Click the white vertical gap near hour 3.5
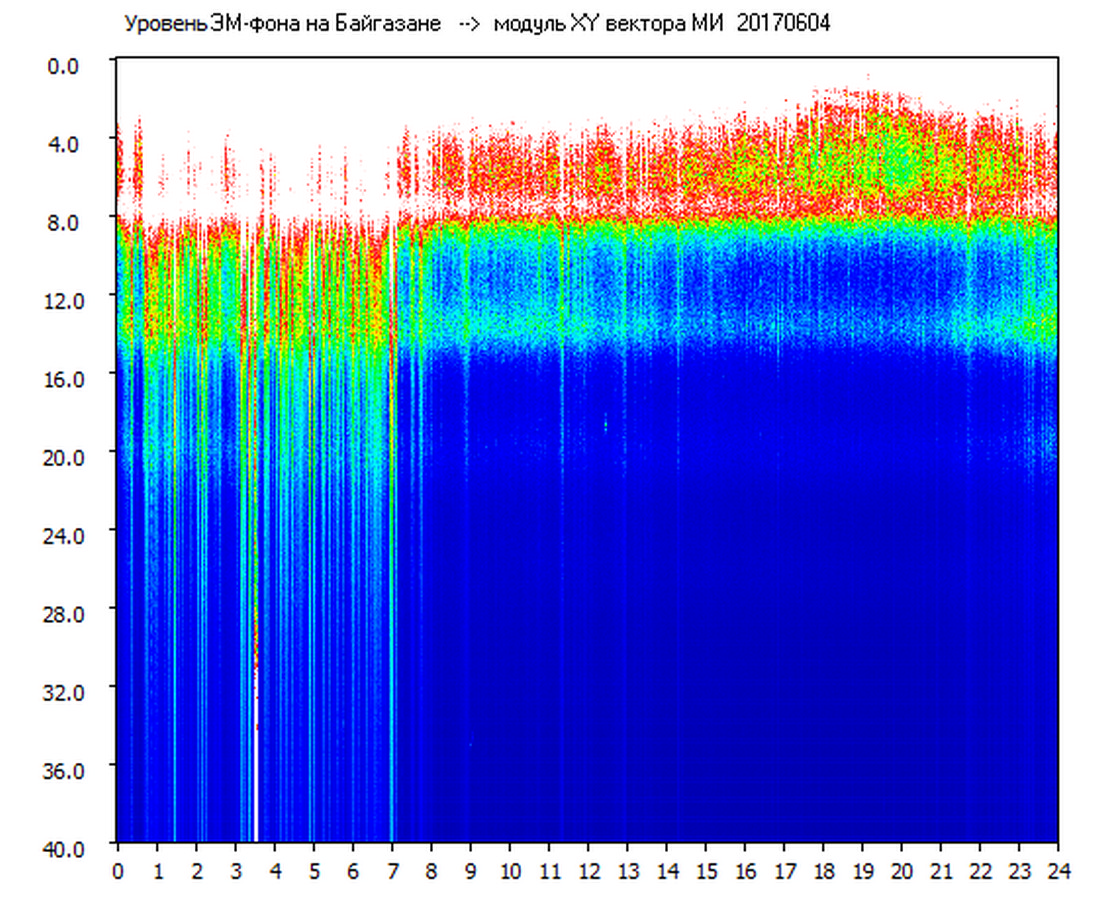 pyautogui.click(x=255, y=760)
